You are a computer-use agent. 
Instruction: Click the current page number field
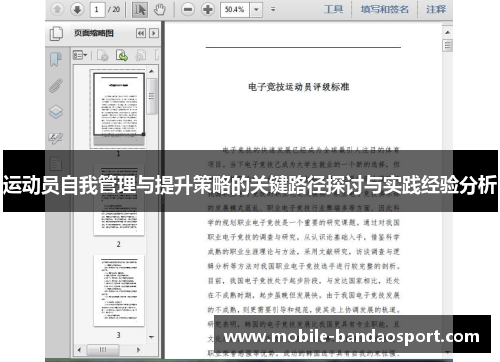(x=97, y=9)
